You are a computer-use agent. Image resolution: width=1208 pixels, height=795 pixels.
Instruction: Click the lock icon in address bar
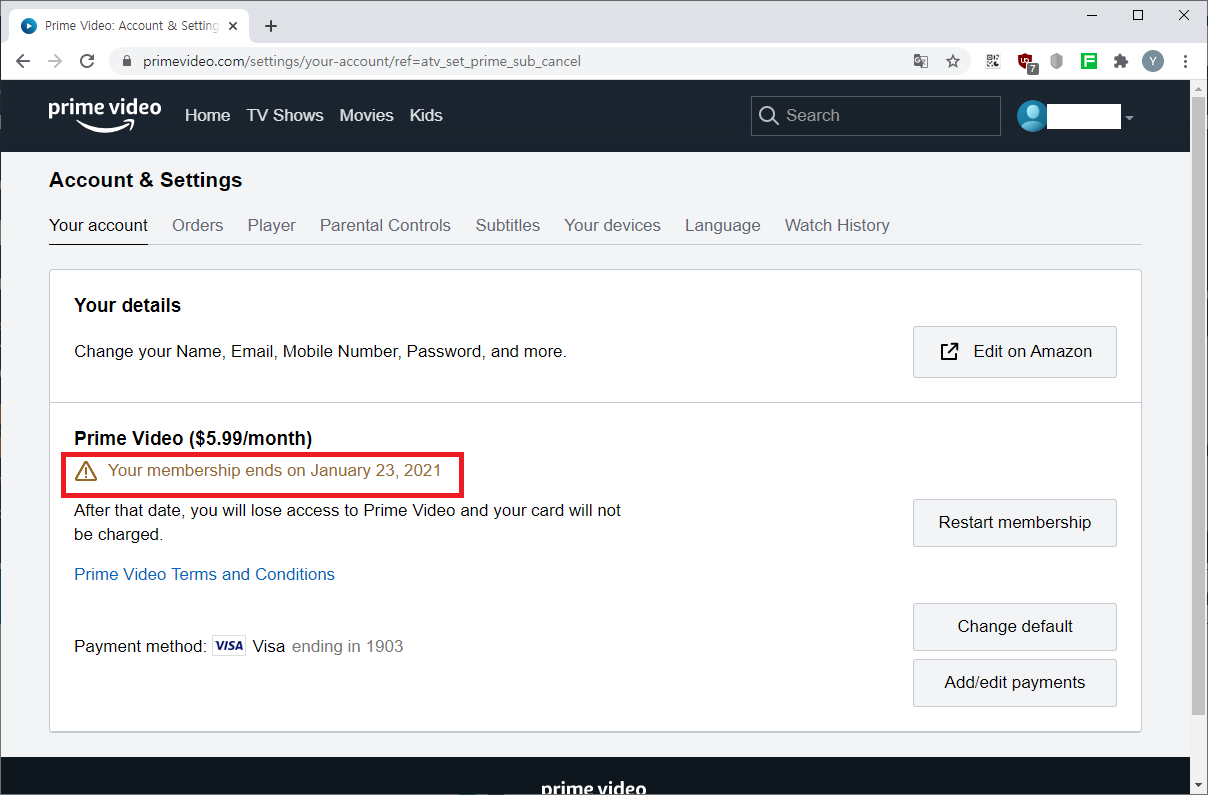coord(127,61)
